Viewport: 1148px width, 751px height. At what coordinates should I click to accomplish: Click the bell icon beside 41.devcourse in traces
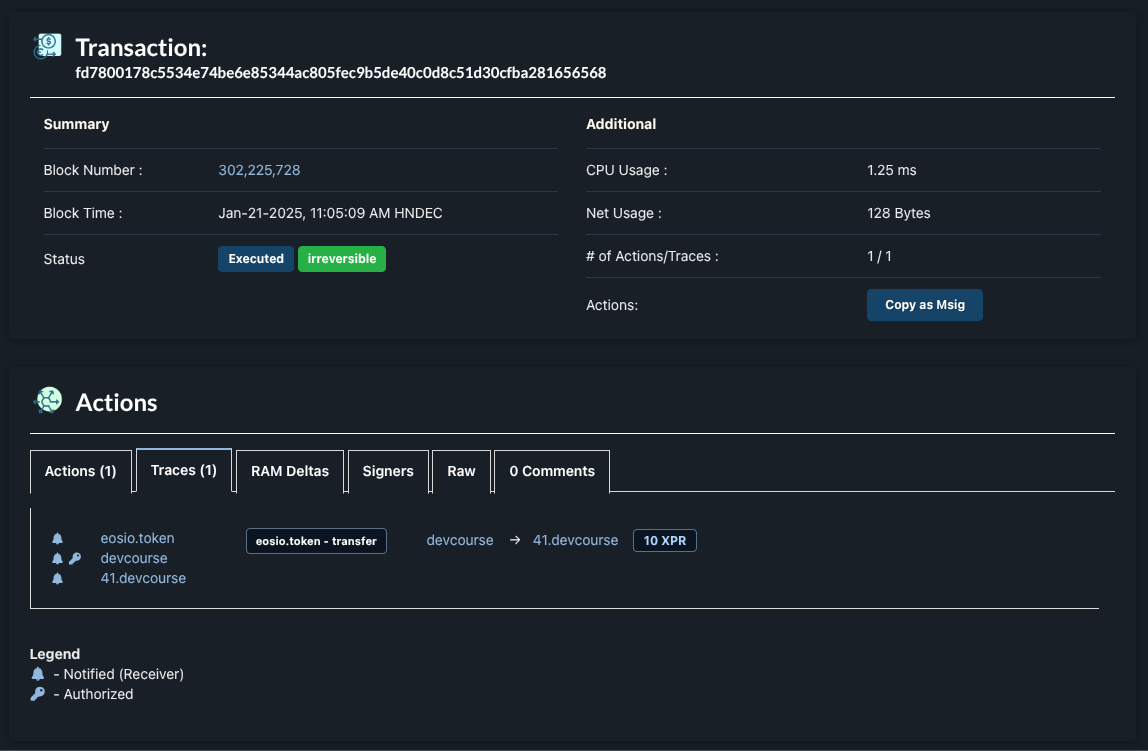(x=57, y=578)
